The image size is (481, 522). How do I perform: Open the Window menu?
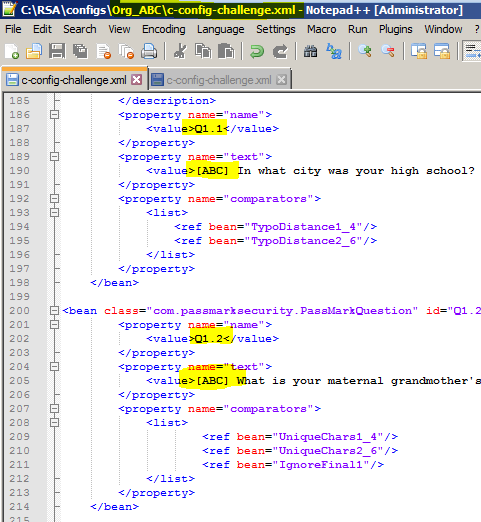[x=443, y=29]
